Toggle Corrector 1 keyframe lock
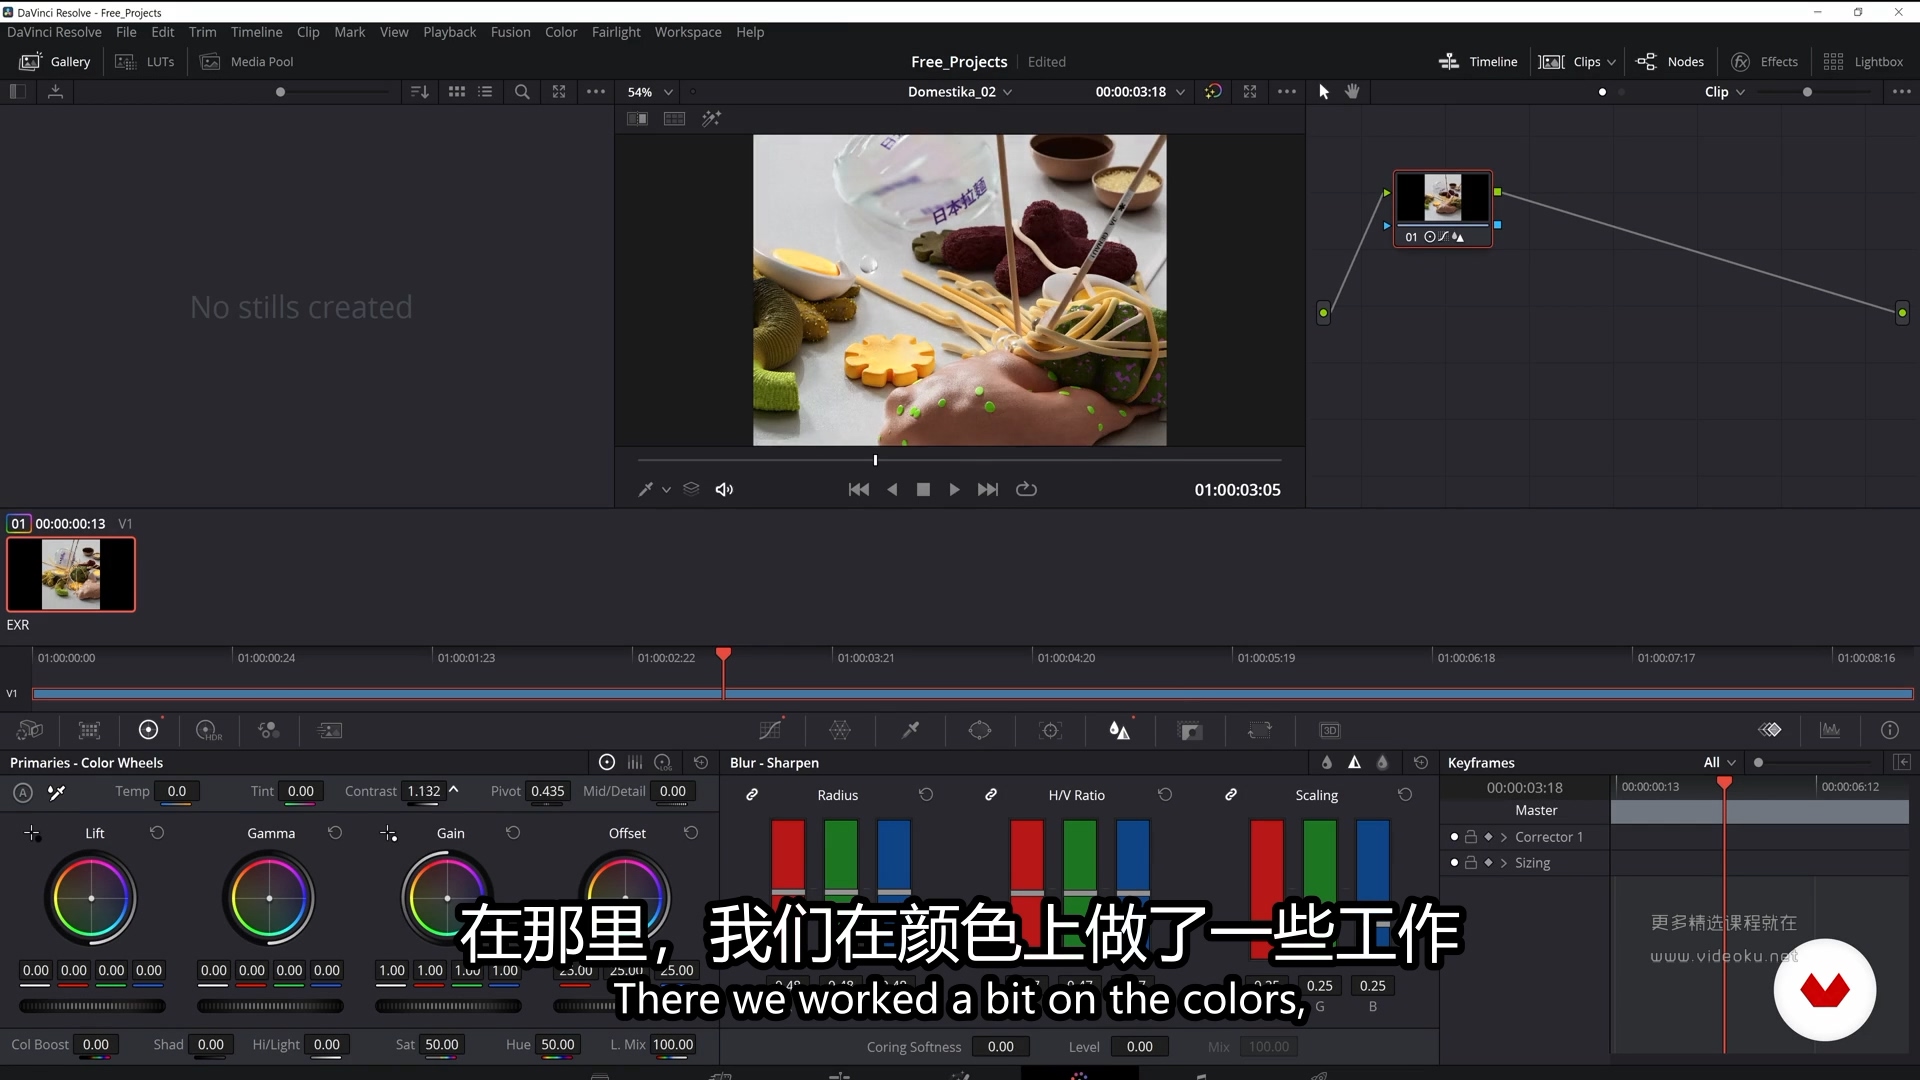Screen dimensions: 1920x1080 pyautogui.click(x=1471, y=837)
